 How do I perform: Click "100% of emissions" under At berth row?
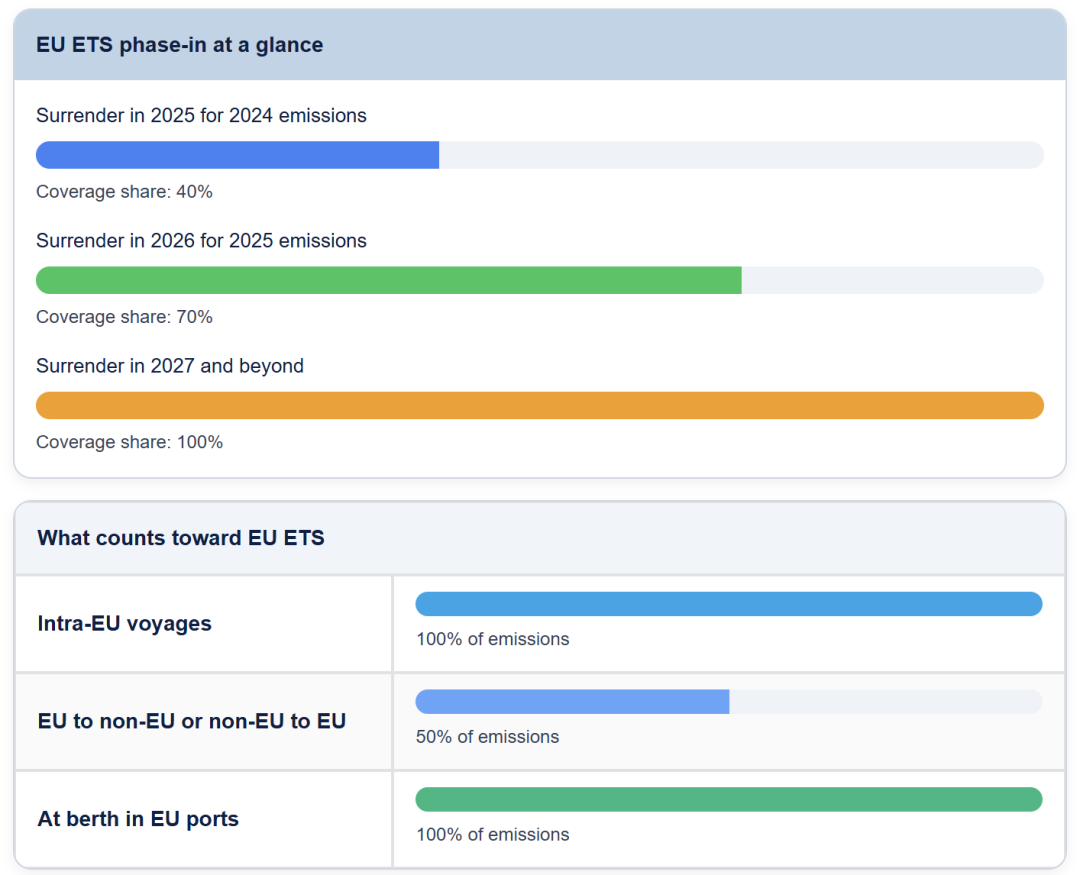click(493, 835)
